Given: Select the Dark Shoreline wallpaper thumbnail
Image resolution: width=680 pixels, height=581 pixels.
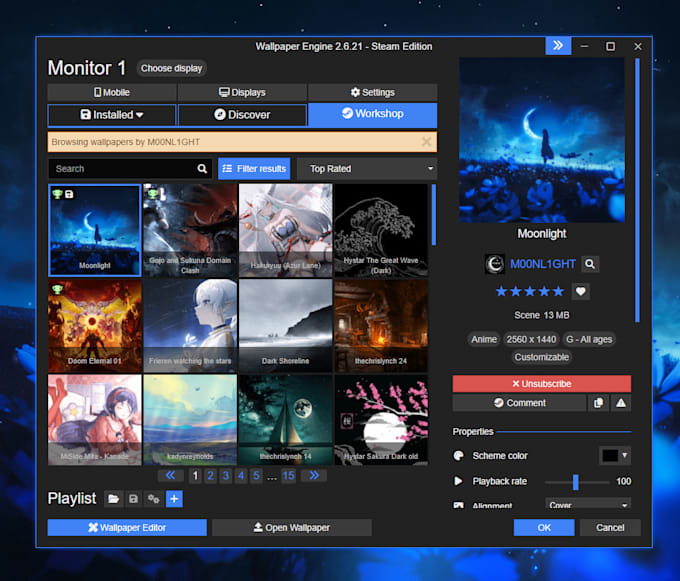Looking at the screenshot, I should click(x=286, y=324).
